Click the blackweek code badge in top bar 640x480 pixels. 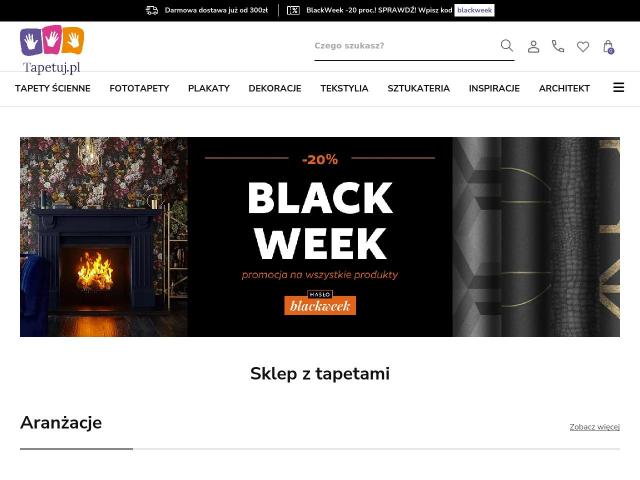[x=474, y=10]
